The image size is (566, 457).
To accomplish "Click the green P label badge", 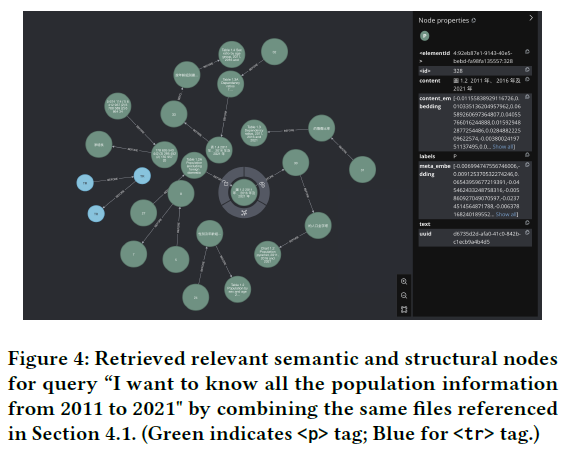I will [425, 36].
